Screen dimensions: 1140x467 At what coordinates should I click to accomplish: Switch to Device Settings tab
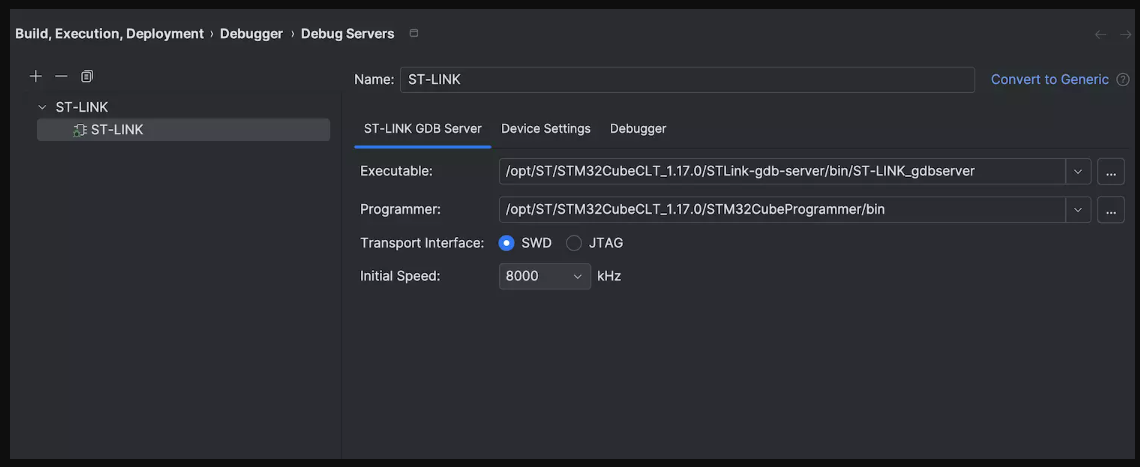pos(545,129)
